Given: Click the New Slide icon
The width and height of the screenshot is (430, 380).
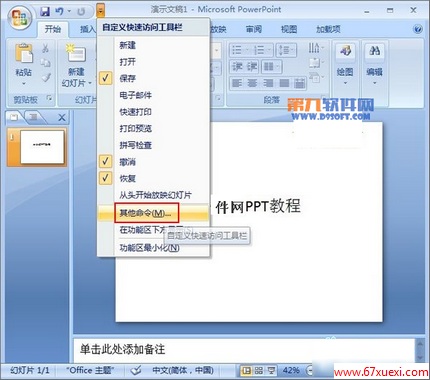Looking at the screenshot, I should [x=76, y=53].
